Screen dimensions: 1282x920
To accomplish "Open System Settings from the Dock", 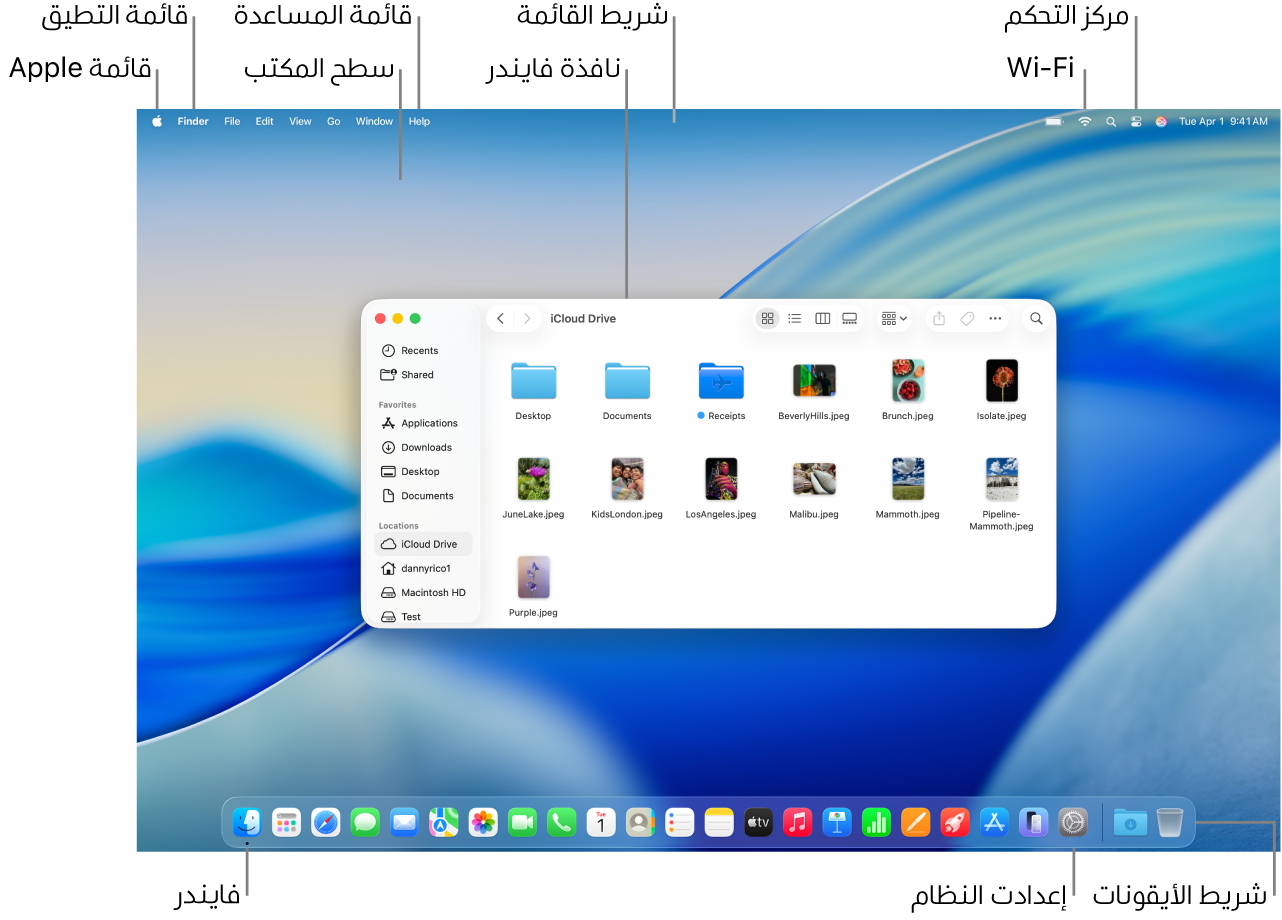I will click(1072, 822).
